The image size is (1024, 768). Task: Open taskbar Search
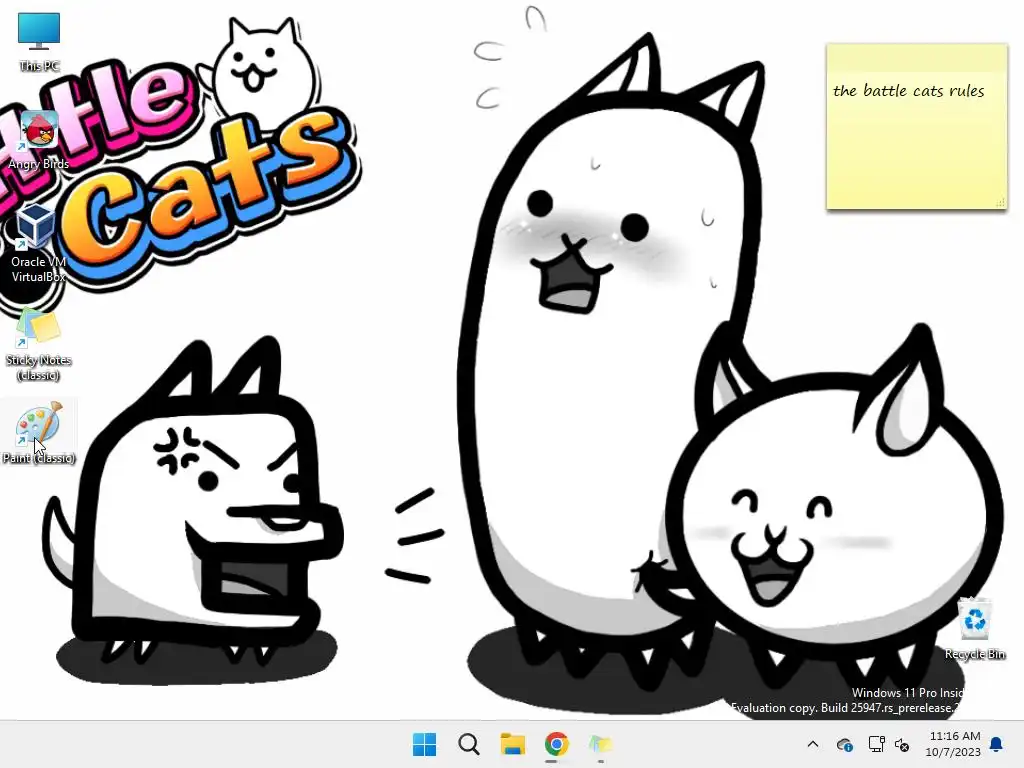469,744
